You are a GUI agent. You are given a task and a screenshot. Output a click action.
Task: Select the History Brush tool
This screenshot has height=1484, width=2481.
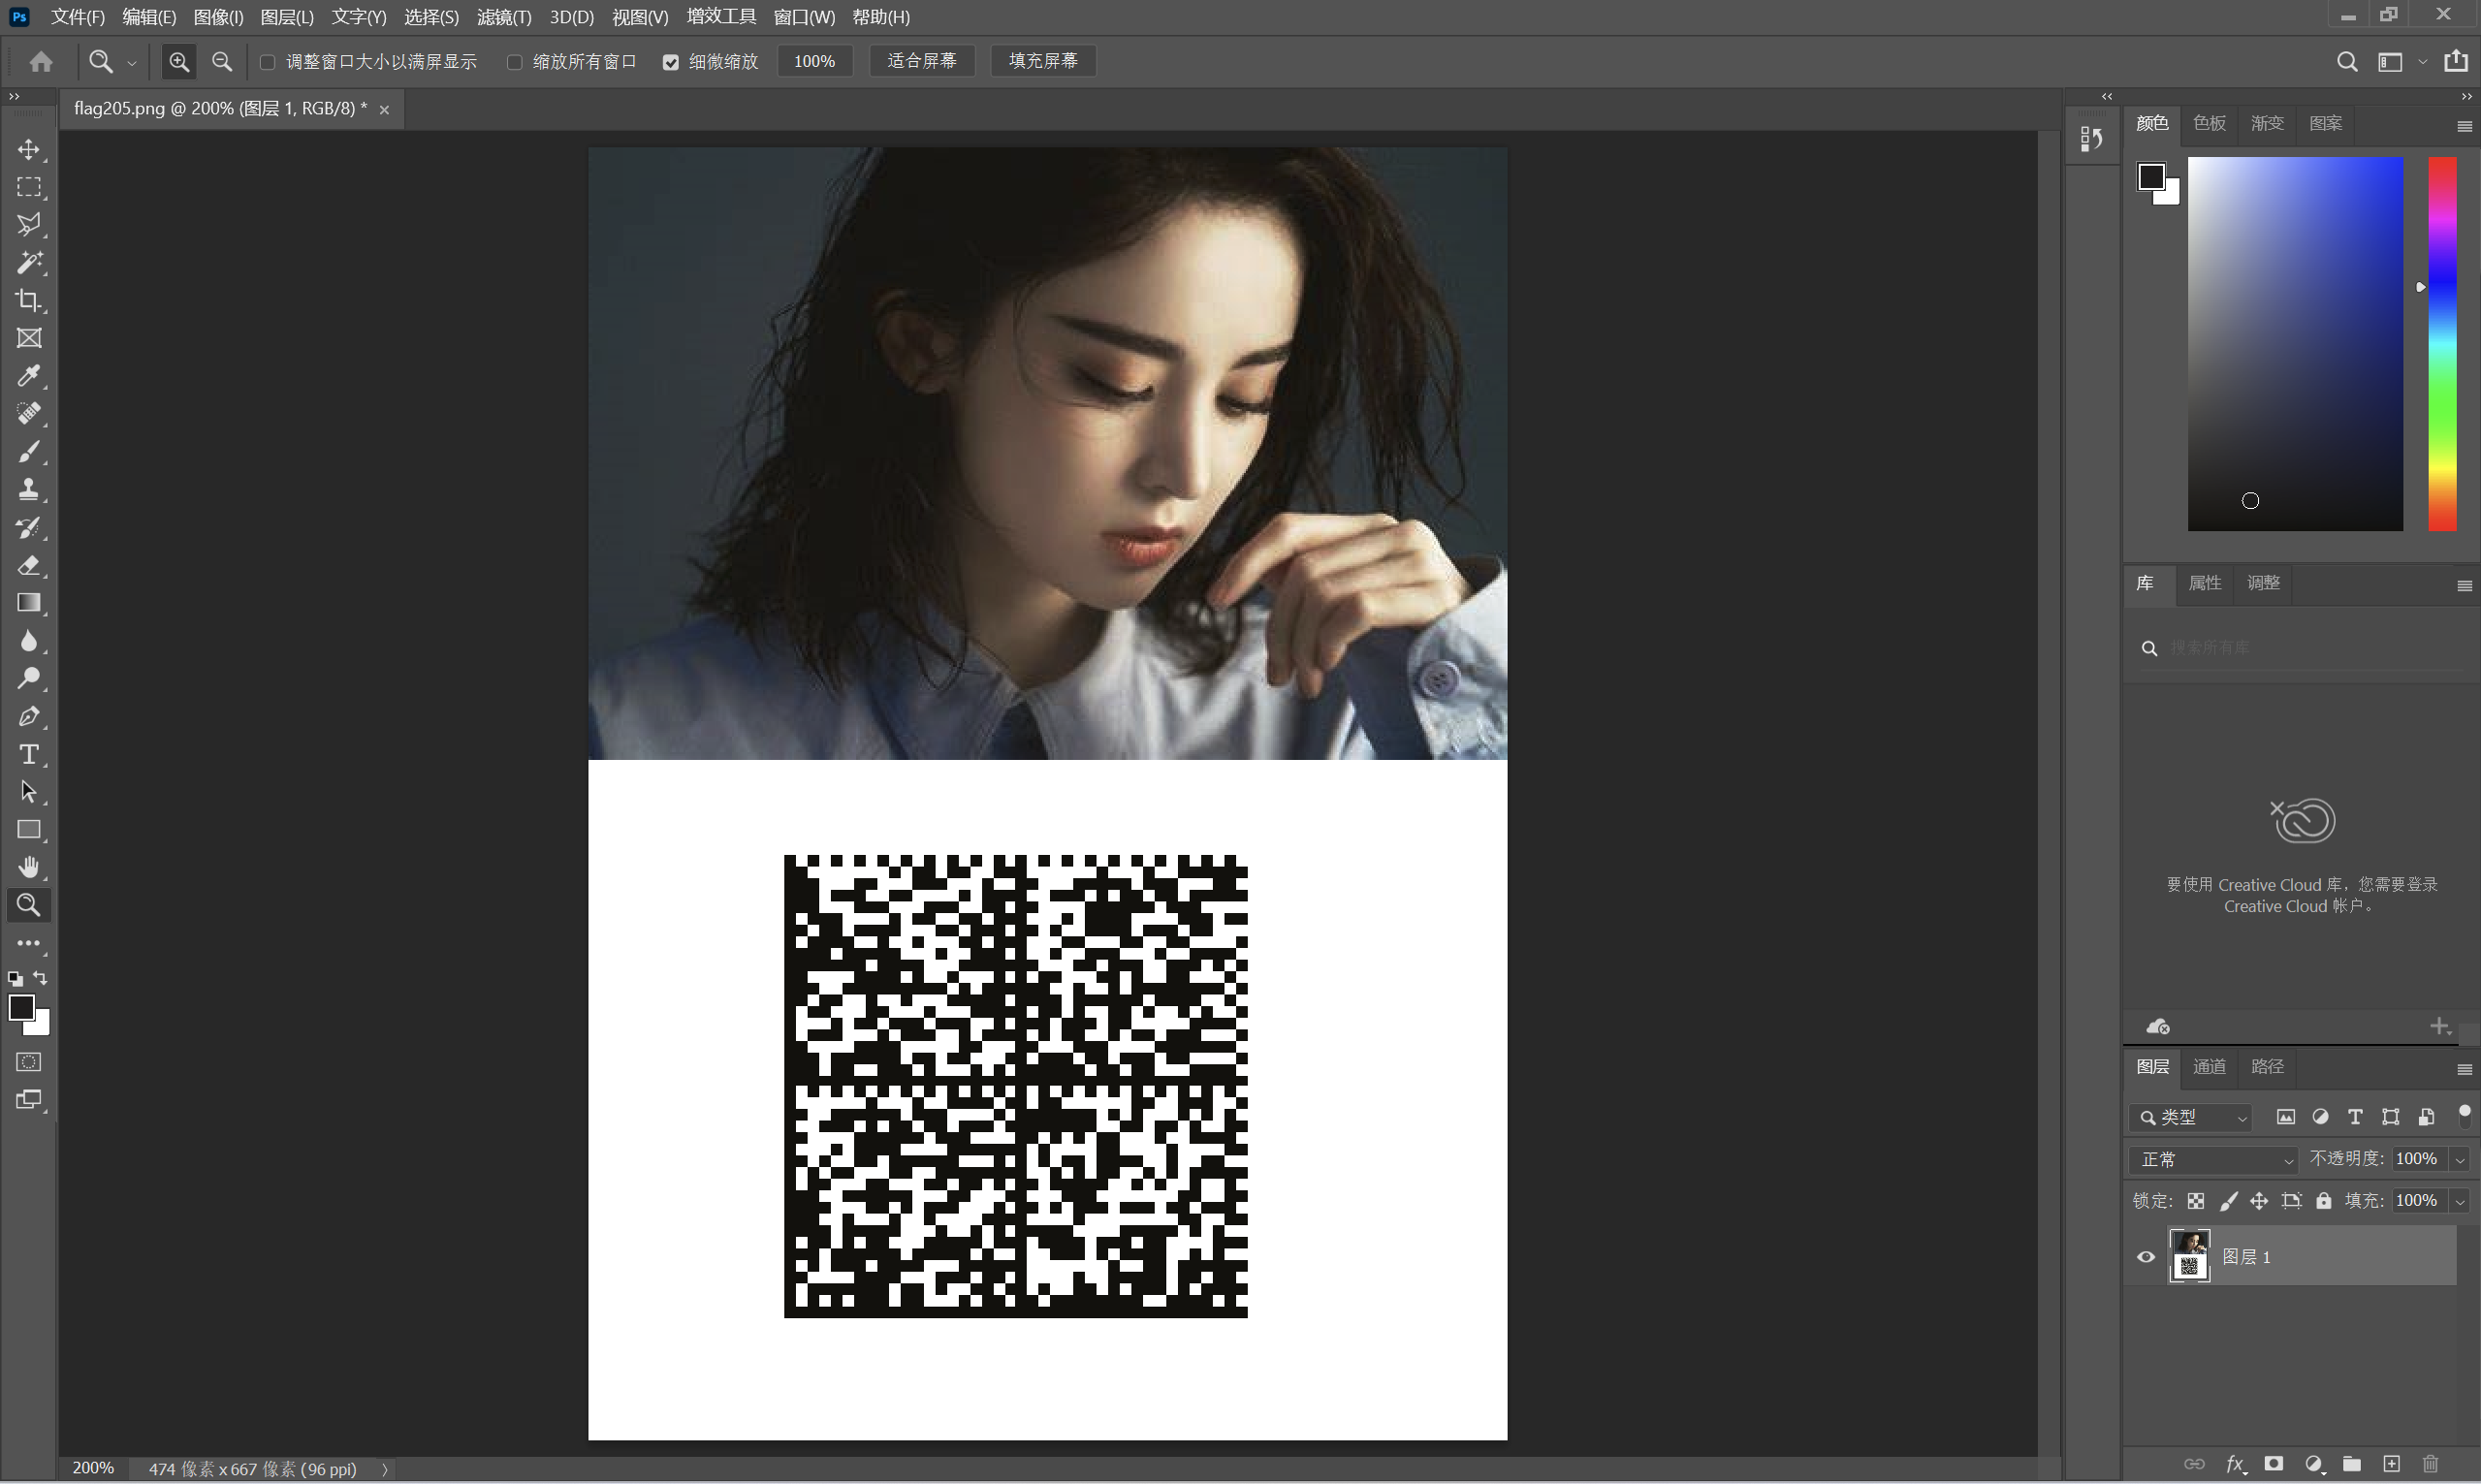[29, 527]
